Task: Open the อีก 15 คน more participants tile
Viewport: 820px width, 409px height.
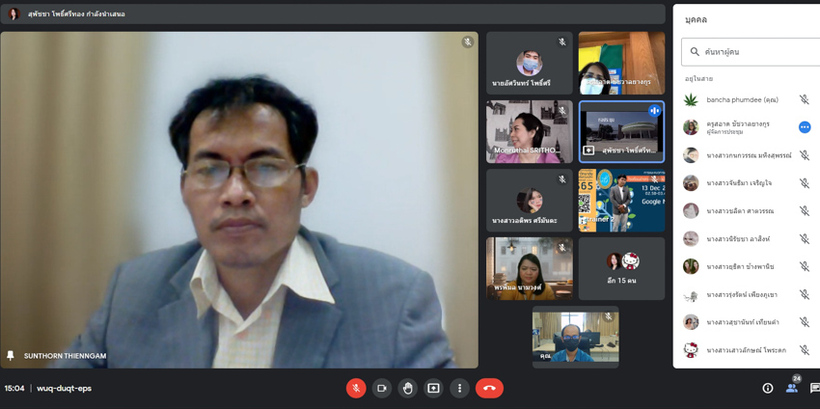Action: pos(622,268)
